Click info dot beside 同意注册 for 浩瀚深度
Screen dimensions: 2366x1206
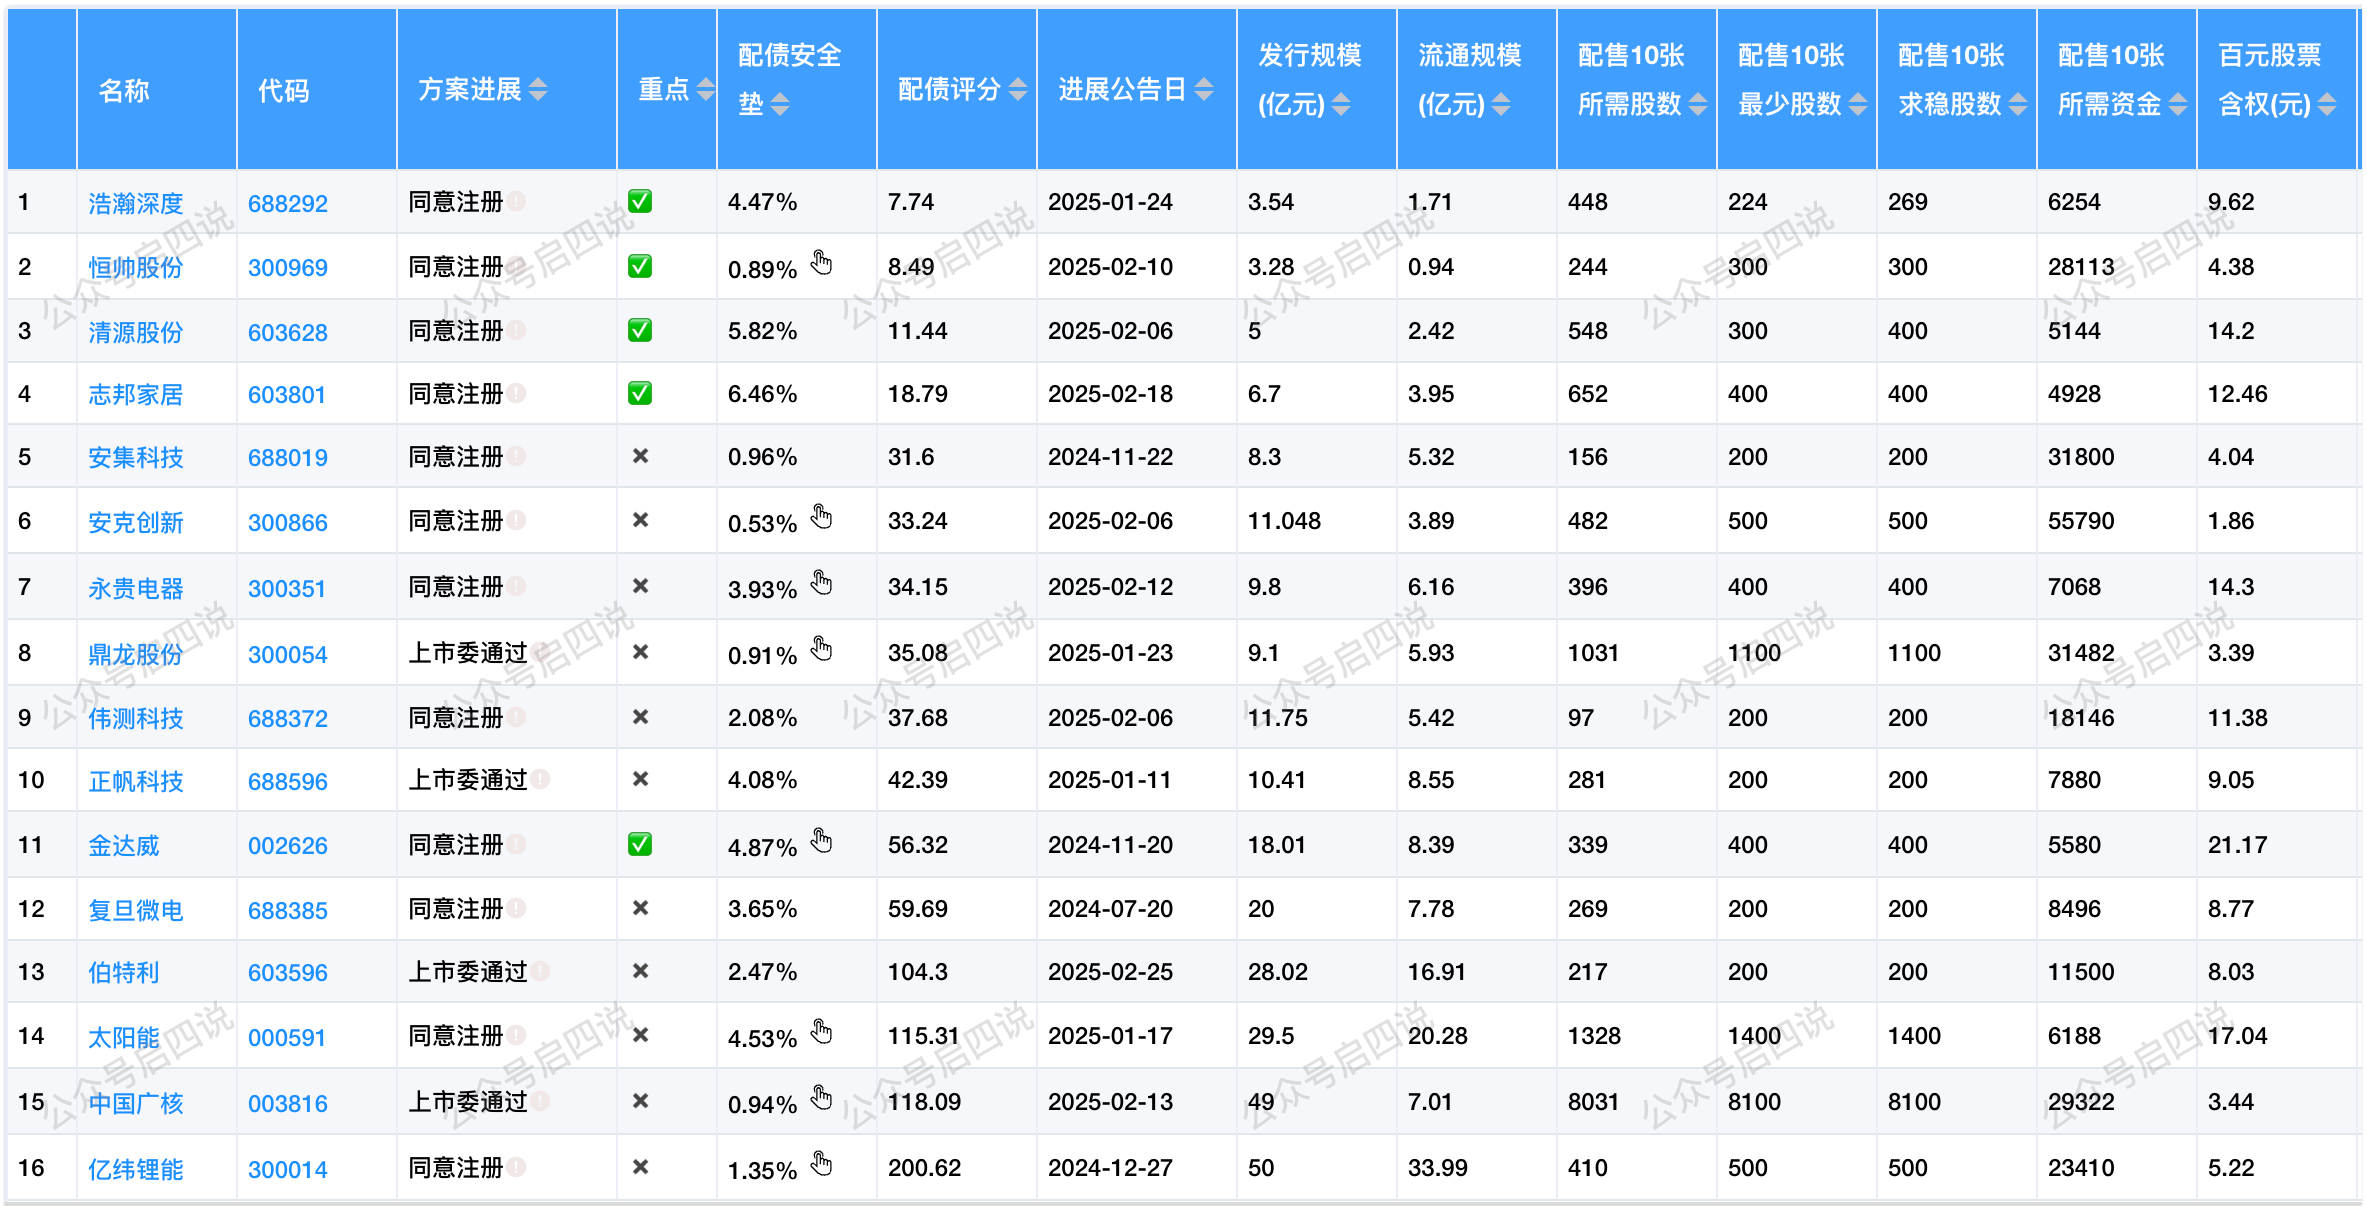pyautogui.click(x=516, y=202)
